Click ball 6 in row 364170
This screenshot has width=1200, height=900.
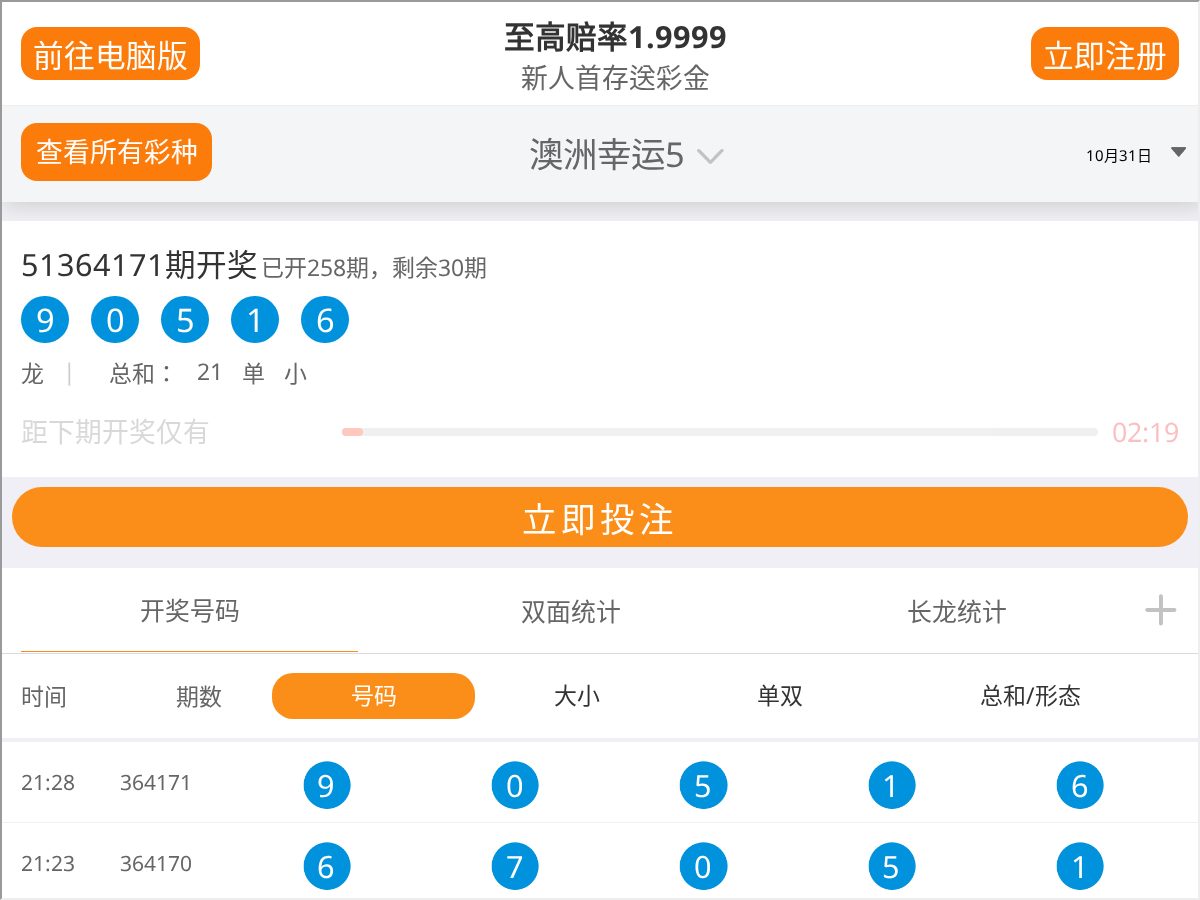click(327, 866)
